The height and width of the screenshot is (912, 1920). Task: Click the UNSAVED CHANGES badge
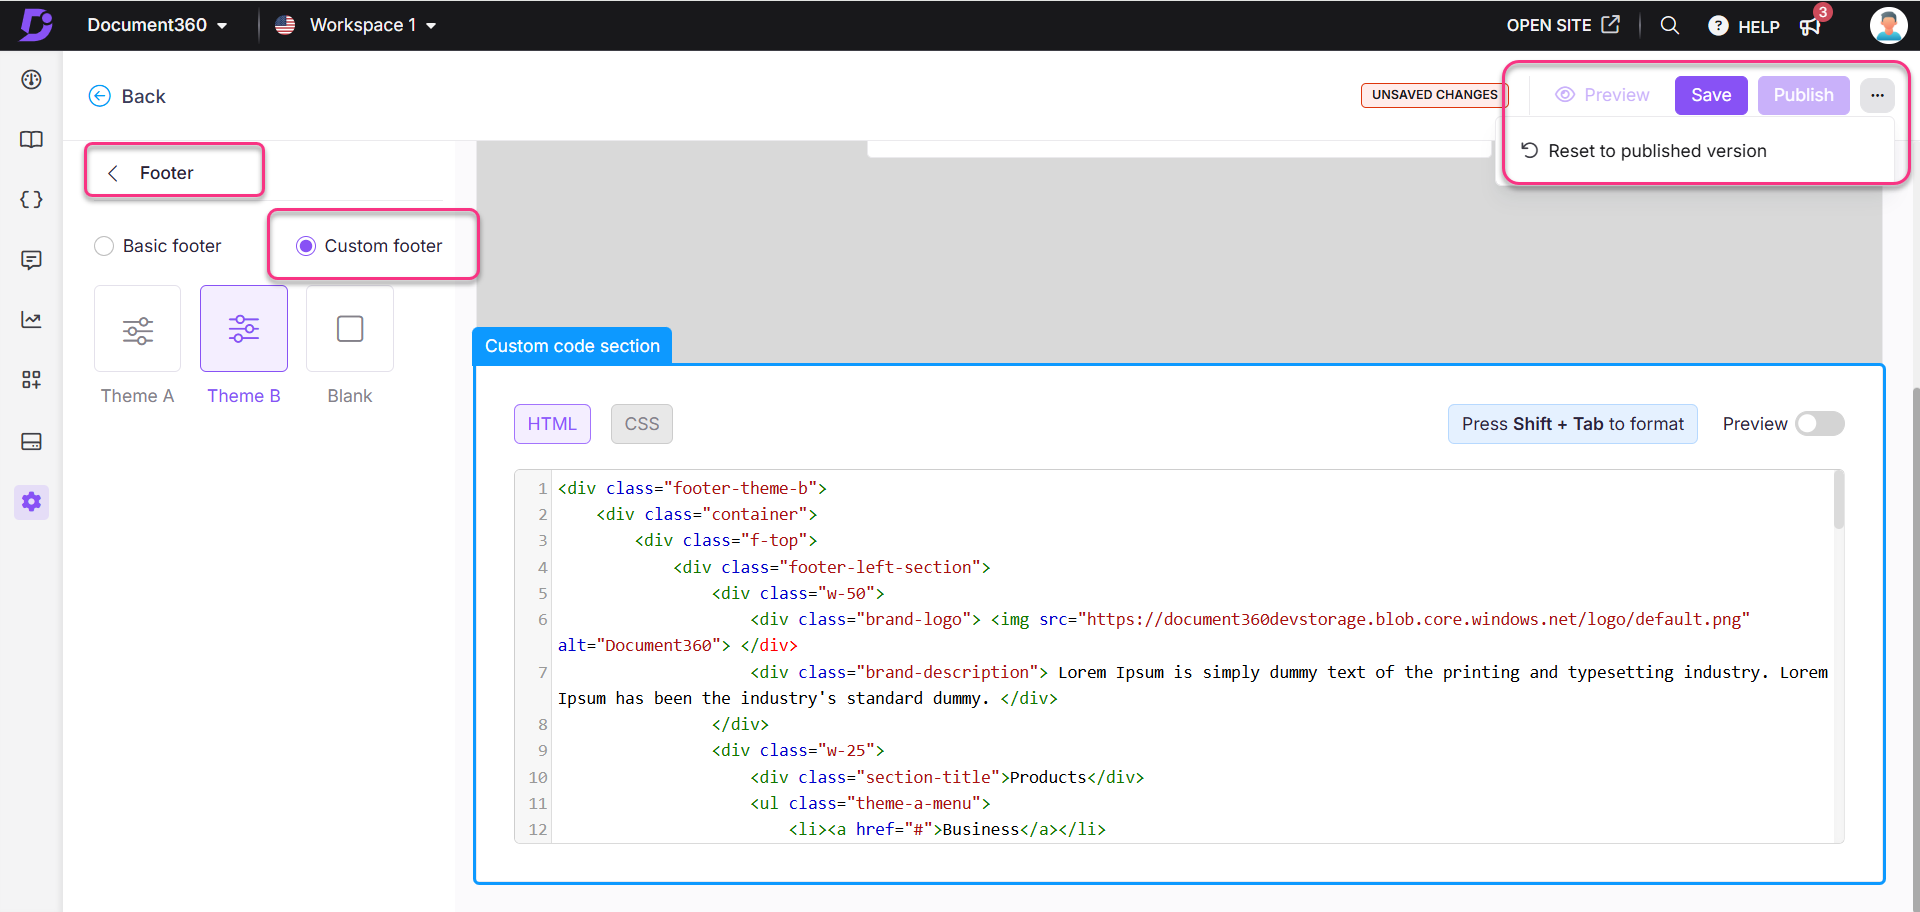(x=1434, y=95)
